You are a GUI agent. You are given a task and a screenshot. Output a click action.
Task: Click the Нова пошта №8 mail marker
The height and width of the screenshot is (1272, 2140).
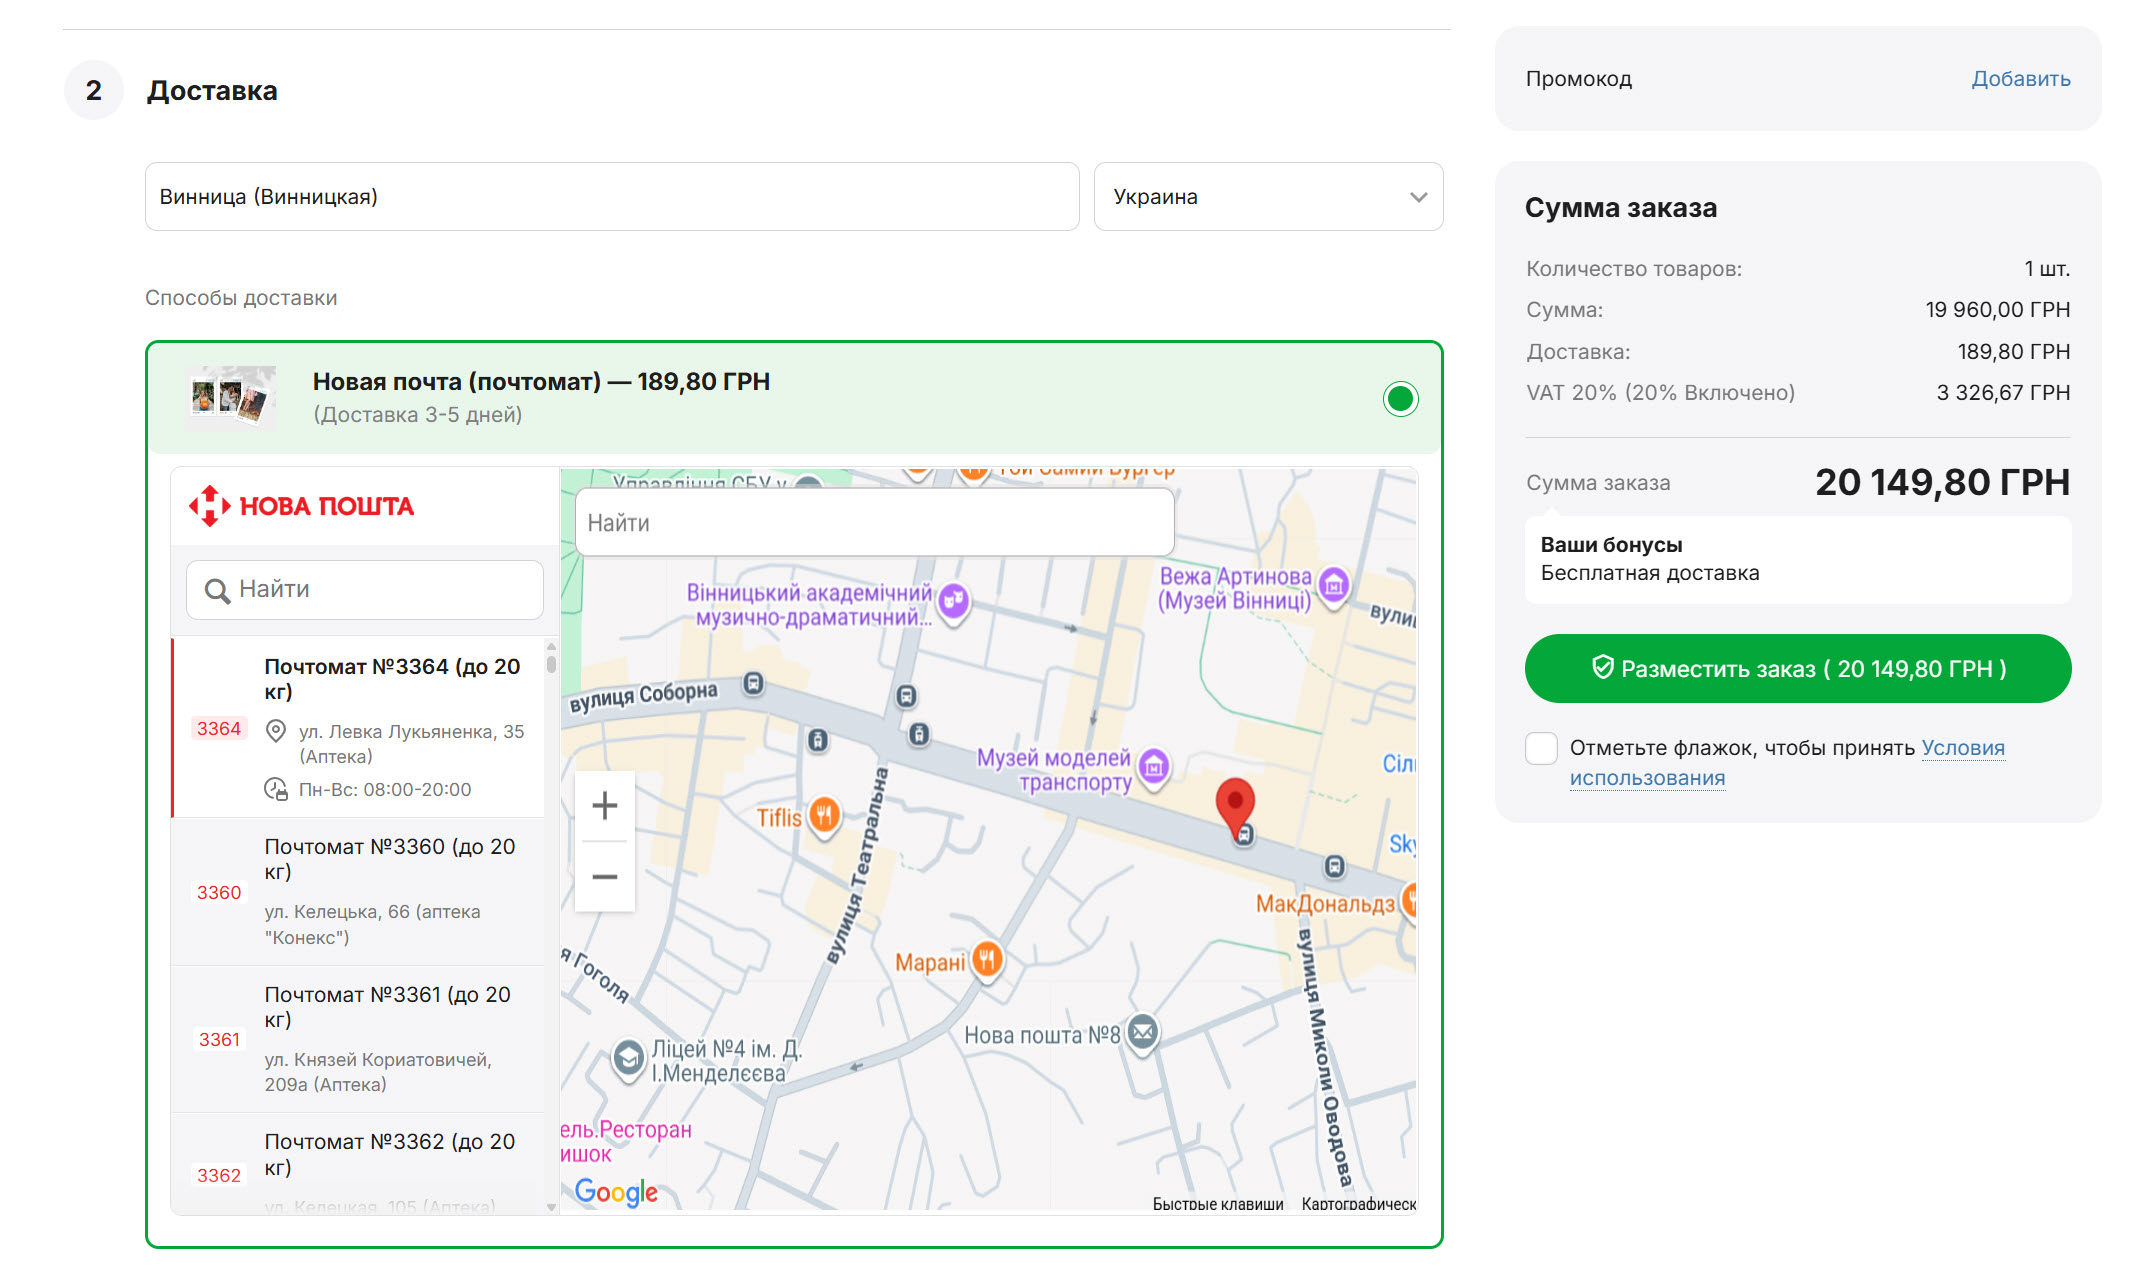click(1142, 1033)
